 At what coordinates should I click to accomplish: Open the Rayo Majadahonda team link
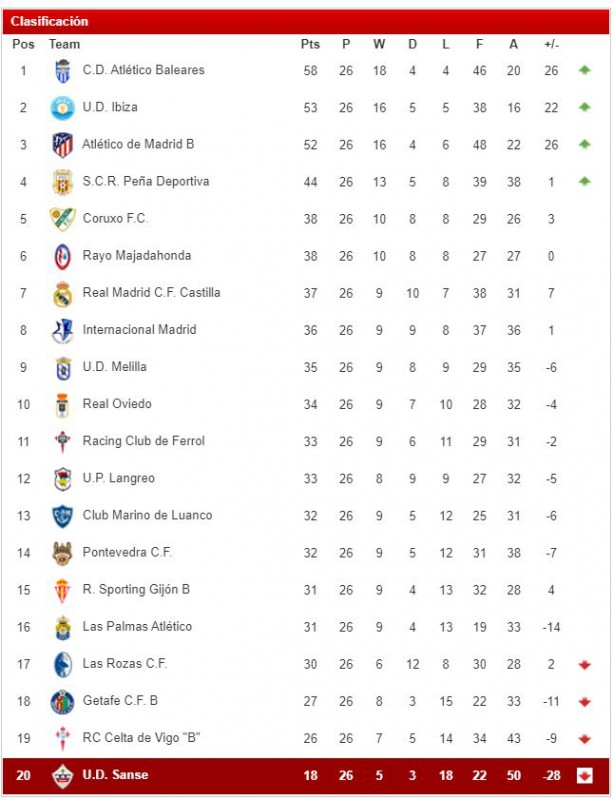click(137, 256)
